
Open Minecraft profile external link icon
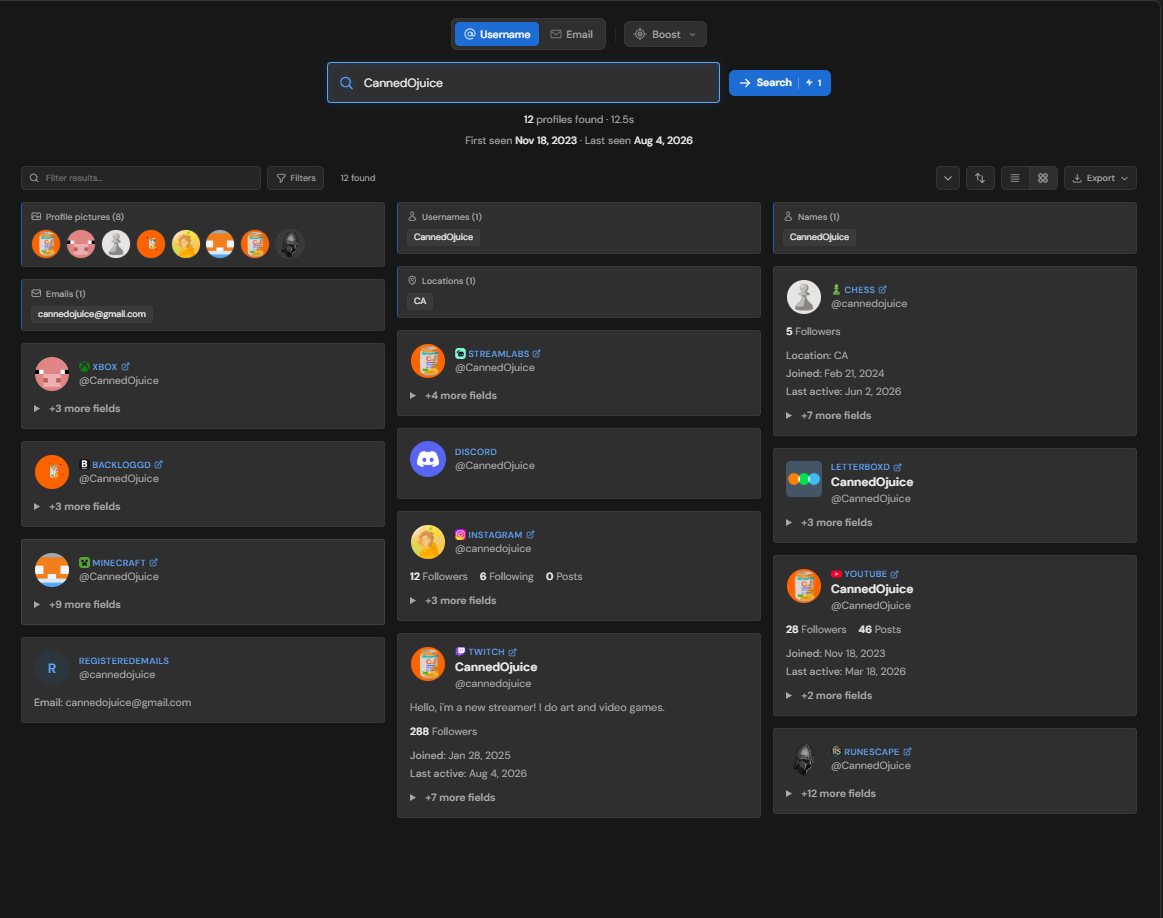click(154, 562)
